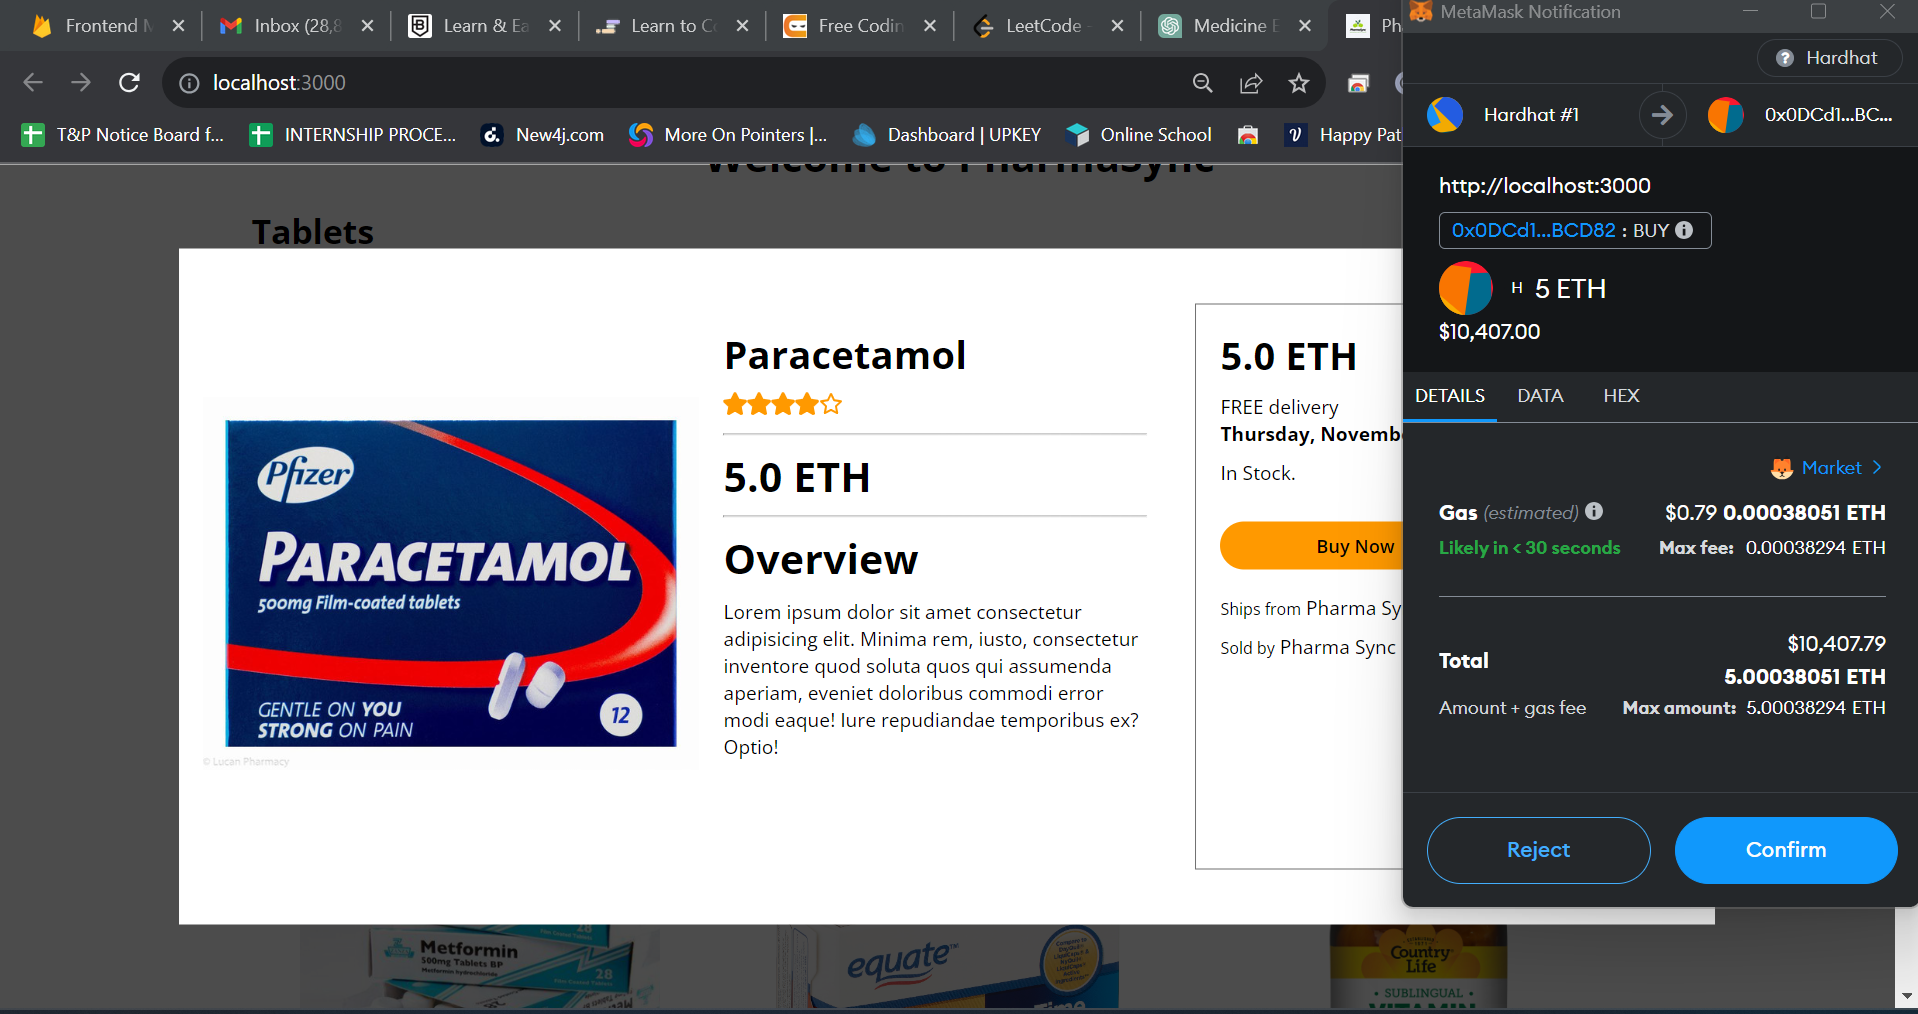
Task: Switch to the LeetCode tab
Action: coord(1035,26)
